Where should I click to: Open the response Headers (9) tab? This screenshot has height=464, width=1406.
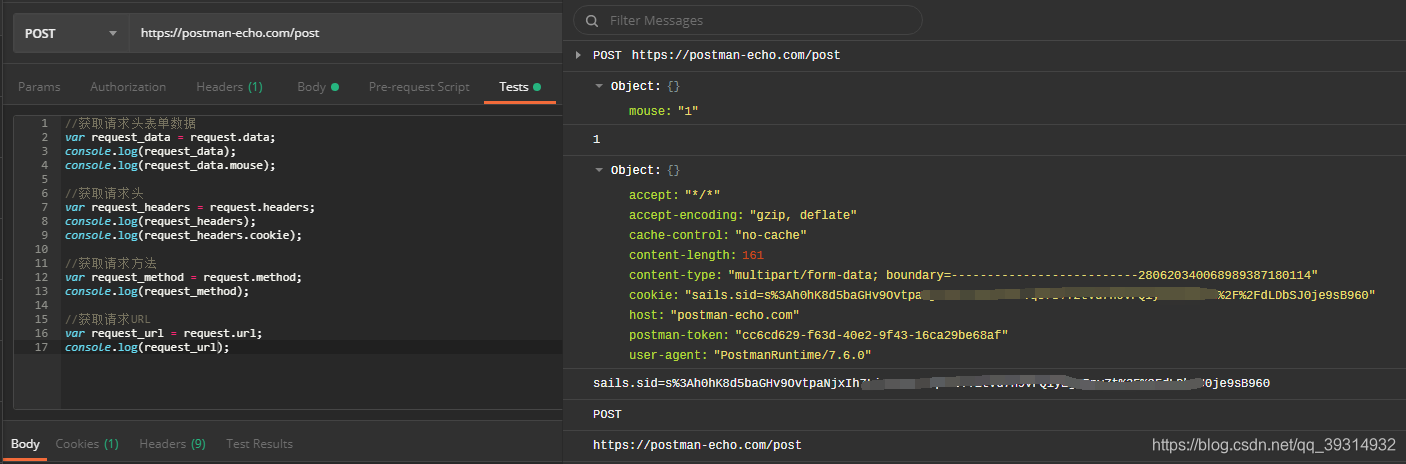click(x=172, y=444)
